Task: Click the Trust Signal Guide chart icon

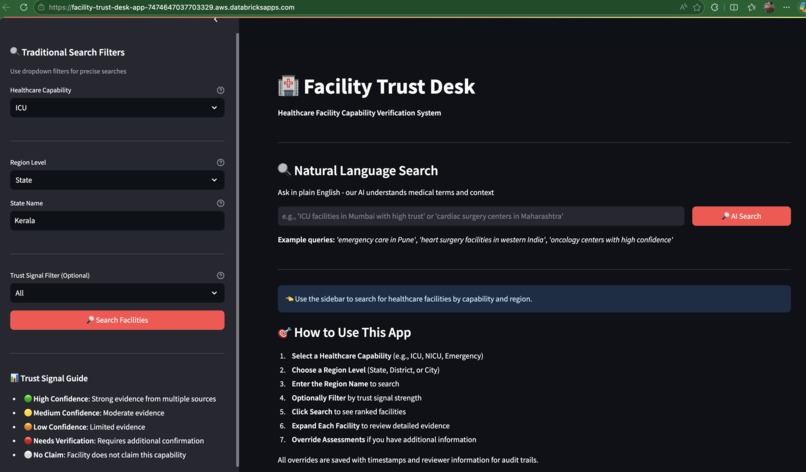Action: (14, 378)
